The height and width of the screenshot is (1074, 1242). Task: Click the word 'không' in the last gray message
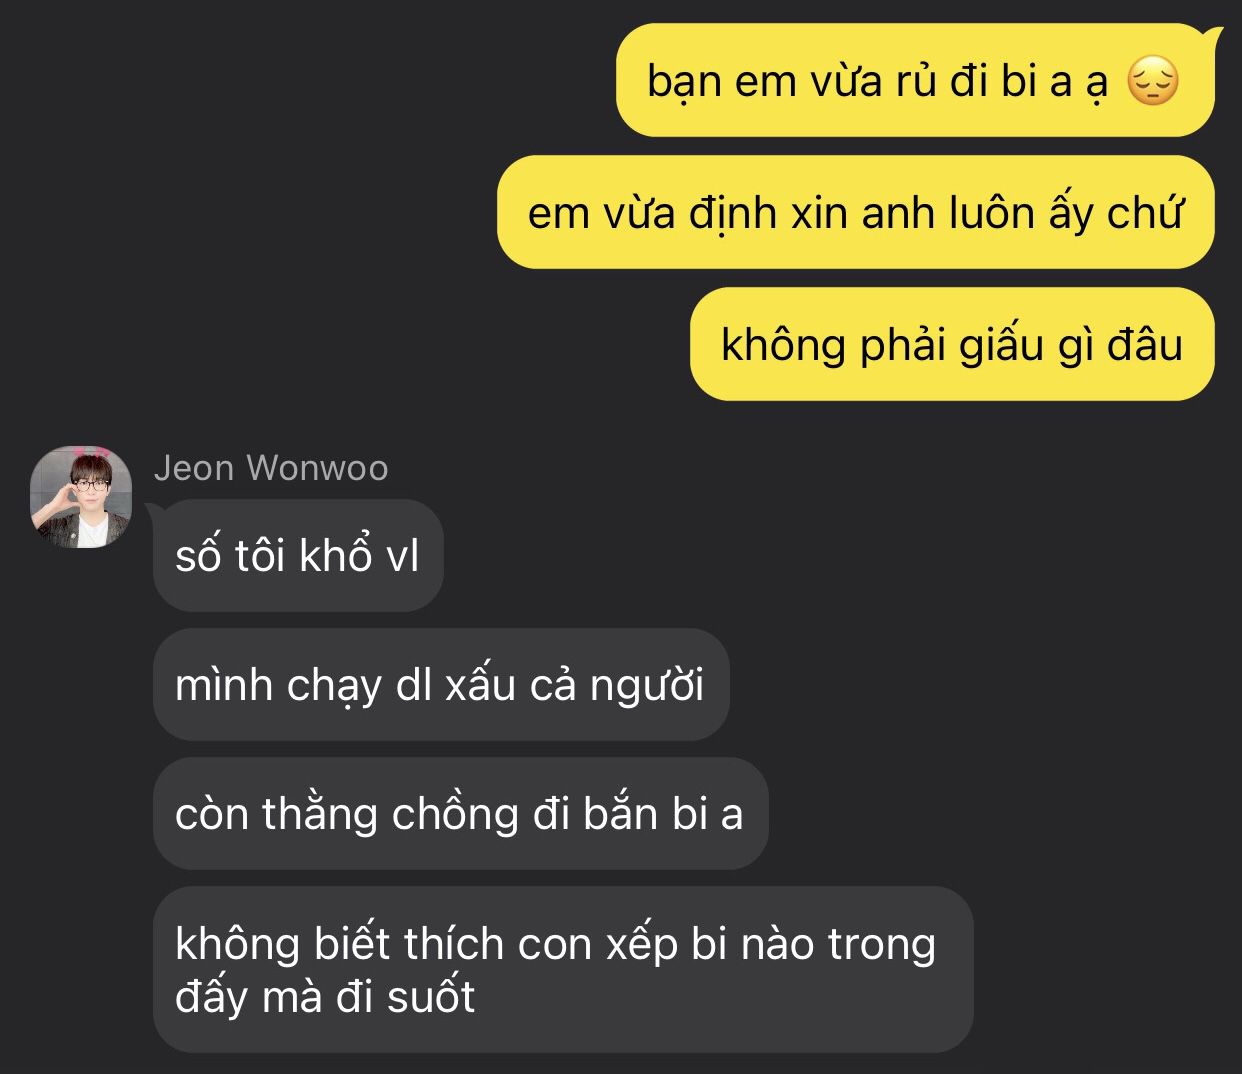point(237,944)
